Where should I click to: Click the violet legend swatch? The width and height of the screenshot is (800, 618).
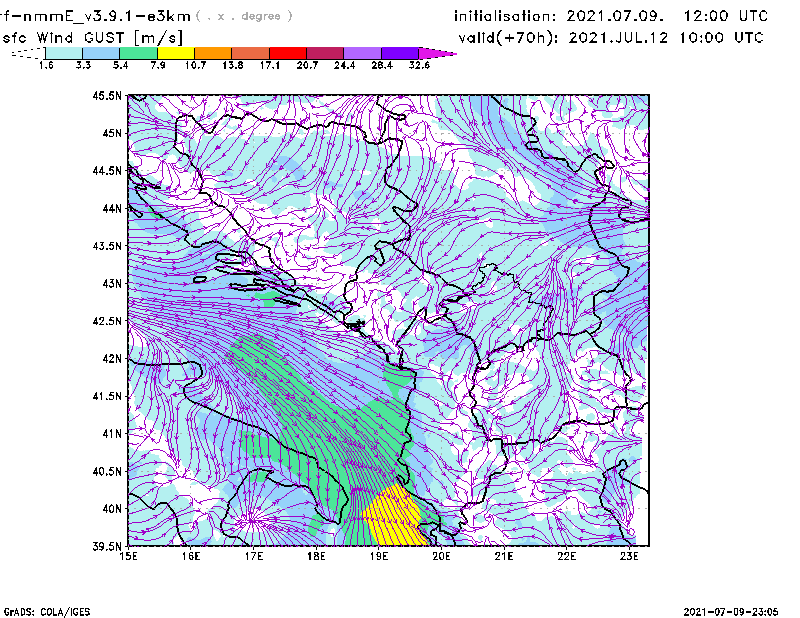400,53
